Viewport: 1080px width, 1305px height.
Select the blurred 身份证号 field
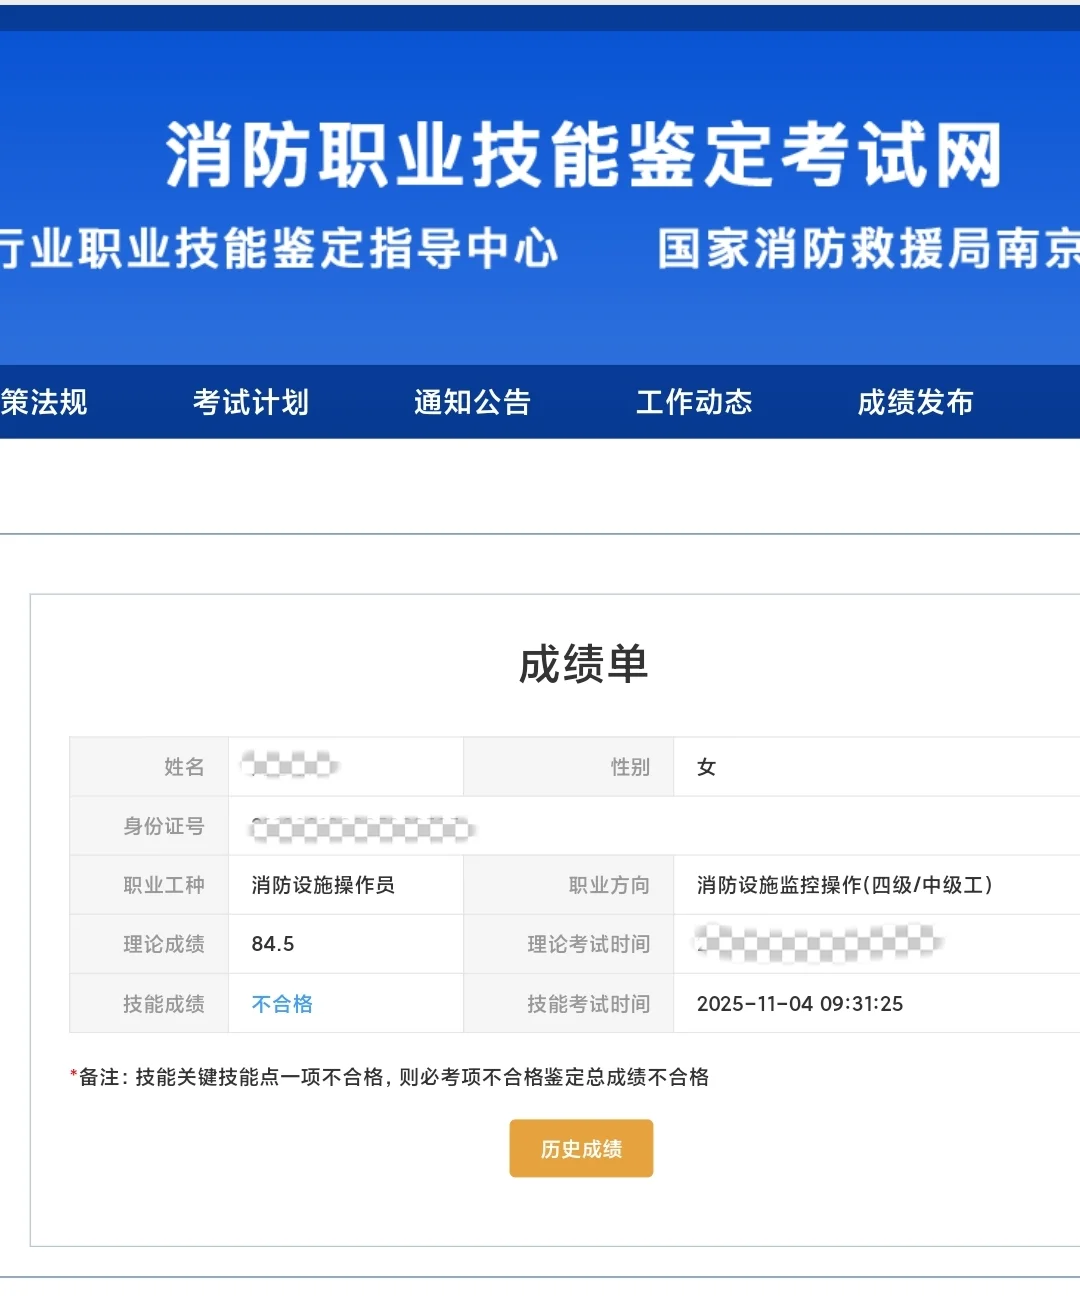click(360, 826)
